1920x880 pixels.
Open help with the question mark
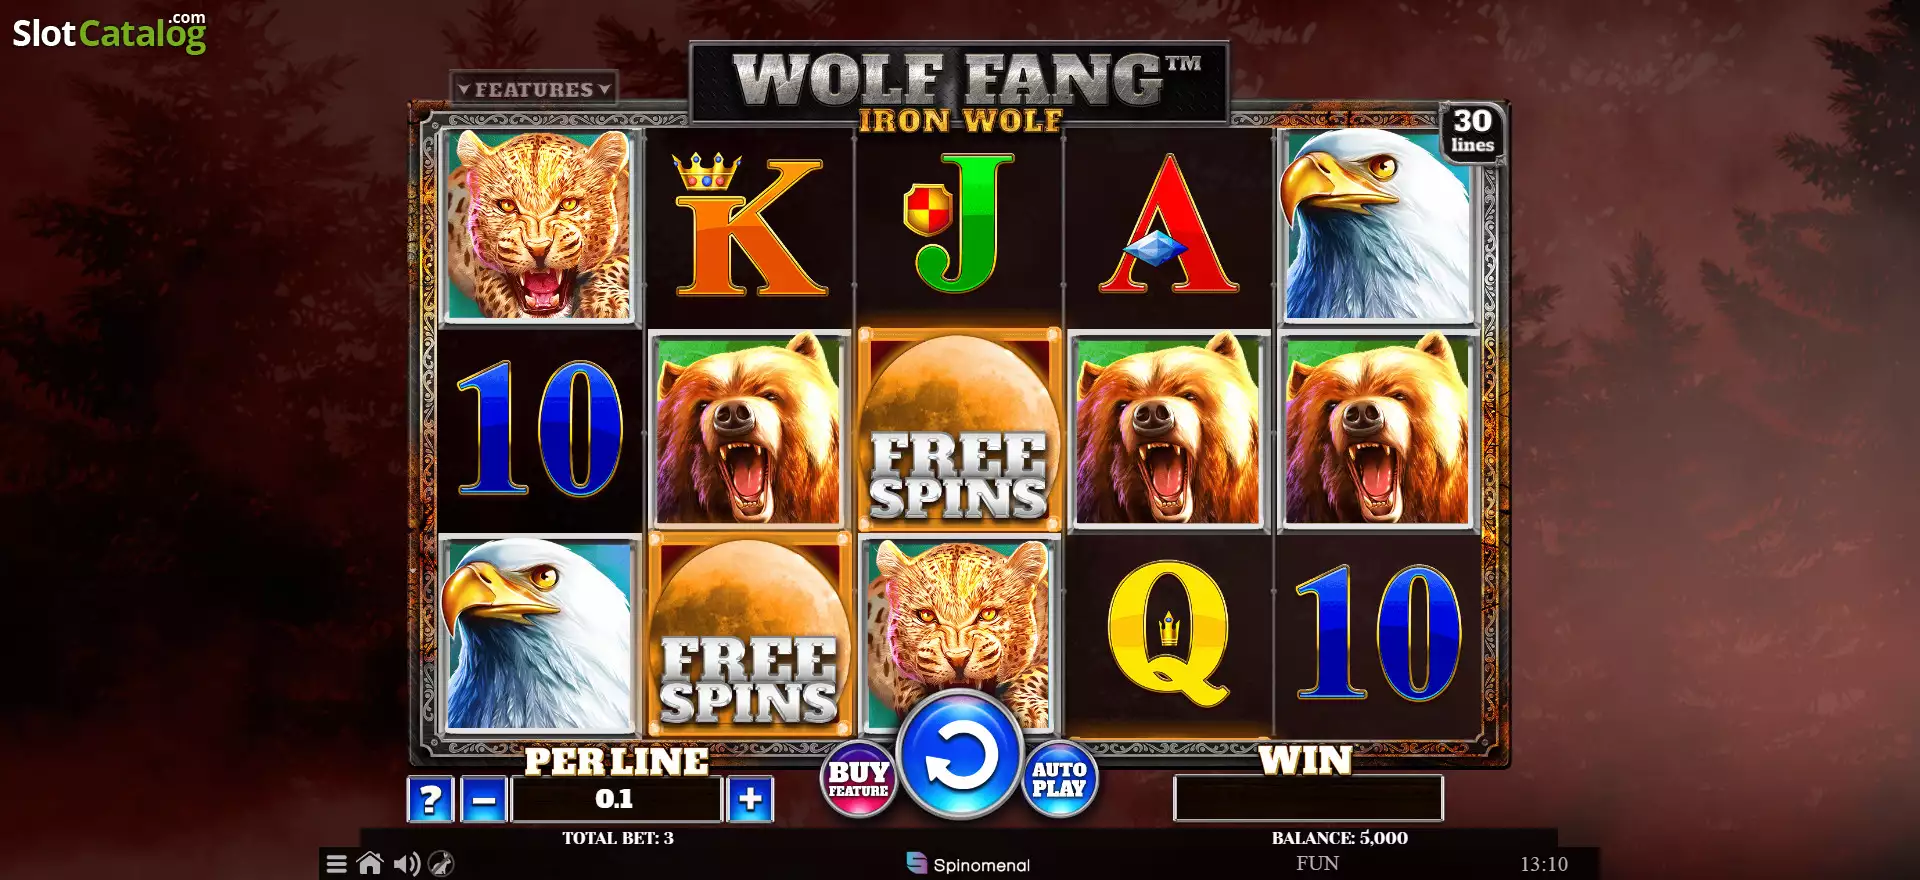click(431, 800)
